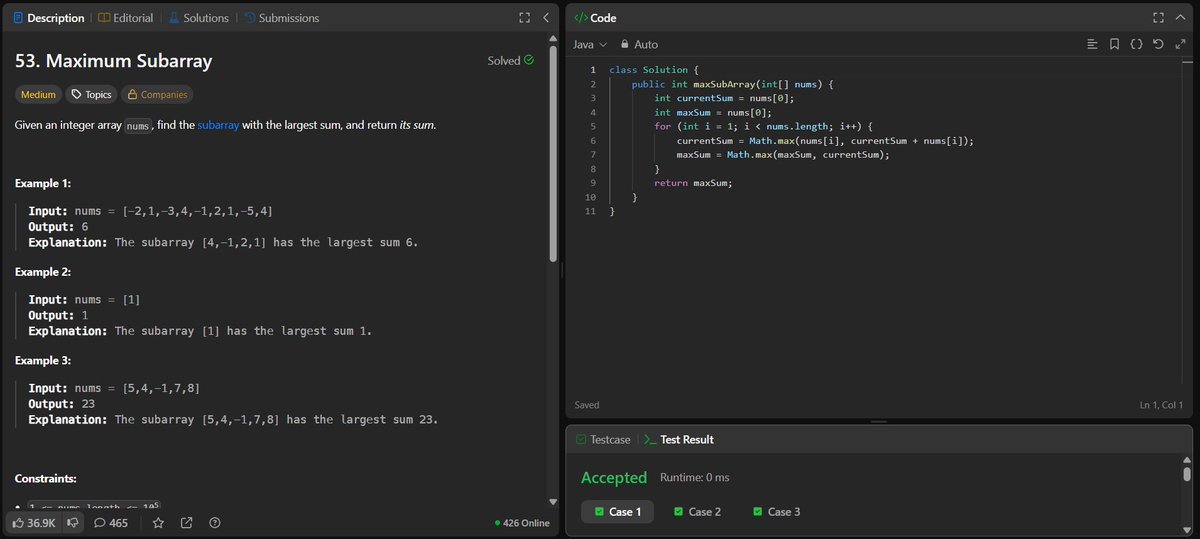This screenshot has width=1200, height=539.
Task: Click the Example 1 heading
Action: coord(43,184)
